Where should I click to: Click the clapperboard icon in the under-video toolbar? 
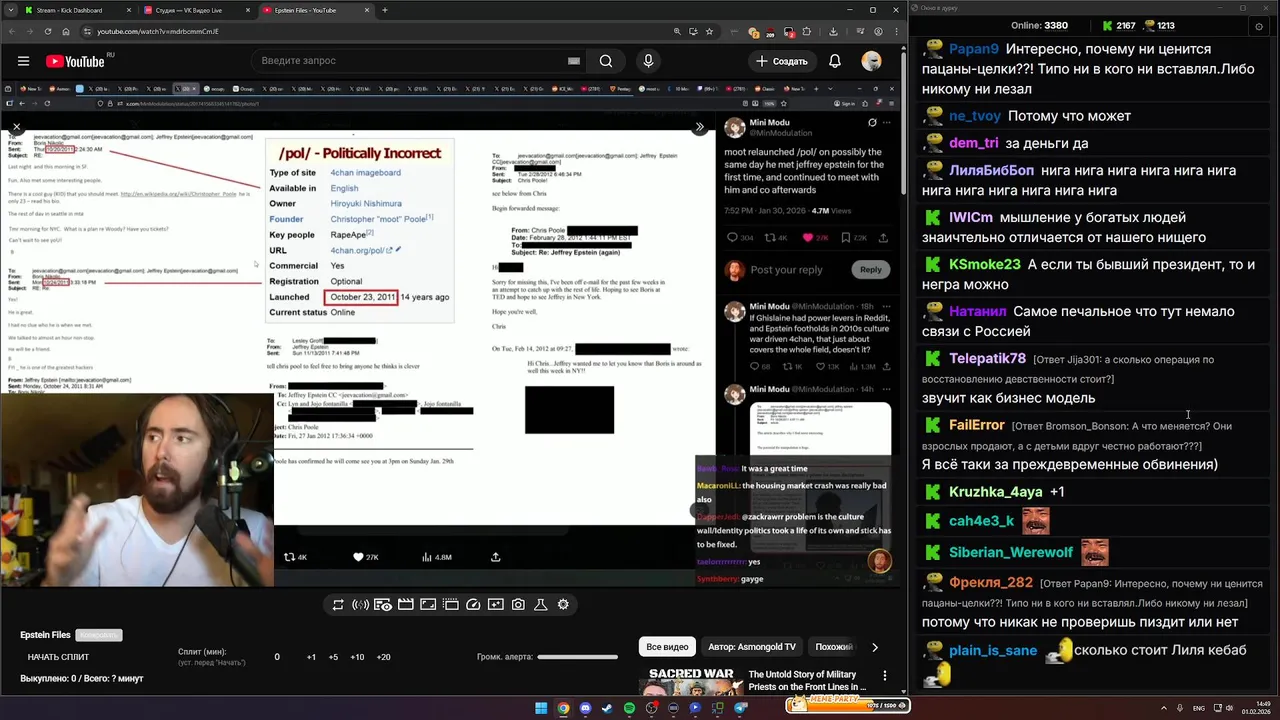[x=405, y=605]
